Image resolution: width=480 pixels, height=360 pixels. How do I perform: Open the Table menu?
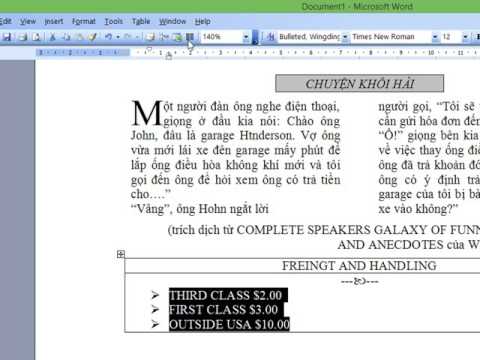pos(141,21)
